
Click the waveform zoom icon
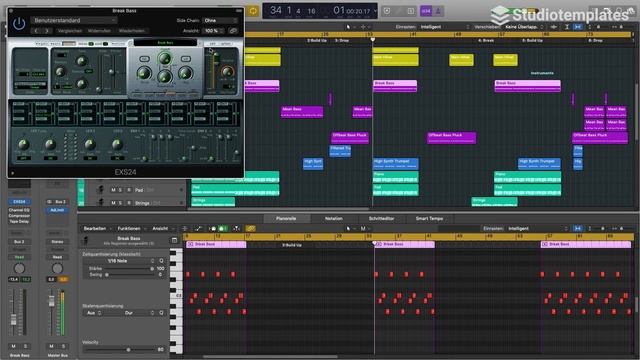coord(554,27)
